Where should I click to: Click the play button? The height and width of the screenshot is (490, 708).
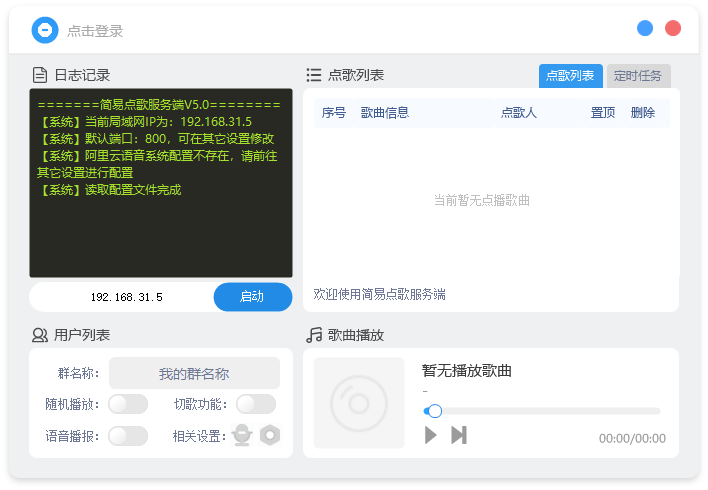click(x=431, y=435)
